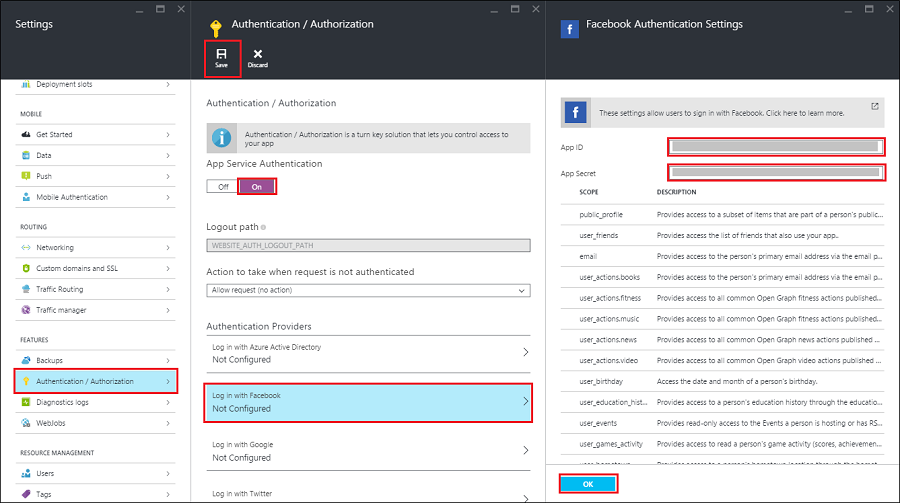Open Authentication / Authorization settings item

pos(96,381)
